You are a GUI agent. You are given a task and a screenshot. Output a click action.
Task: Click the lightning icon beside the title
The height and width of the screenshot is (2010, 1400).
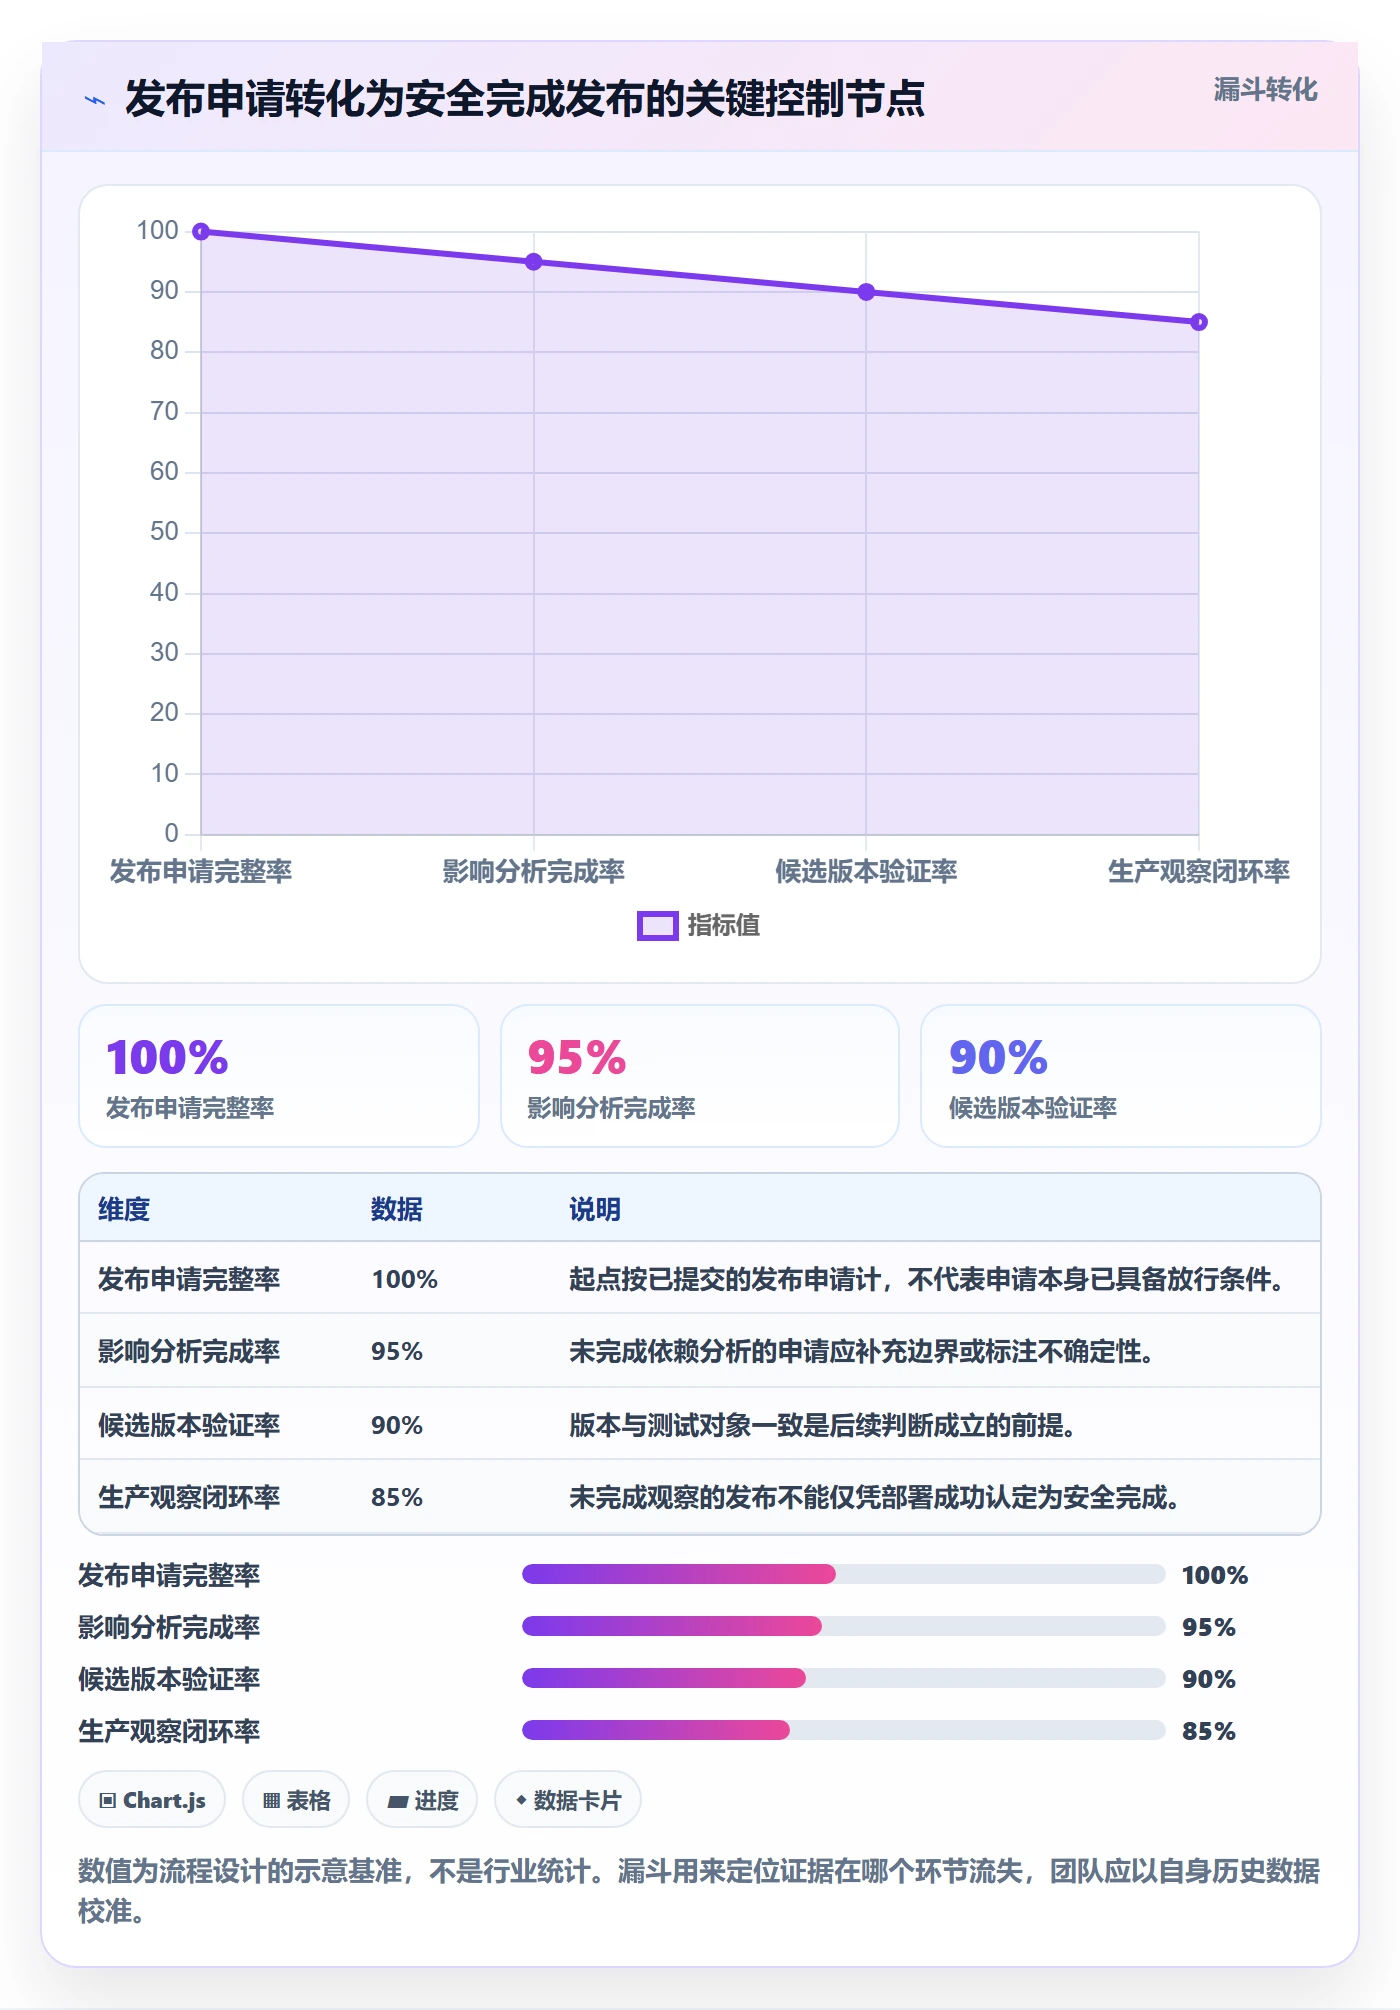point(95,100)
